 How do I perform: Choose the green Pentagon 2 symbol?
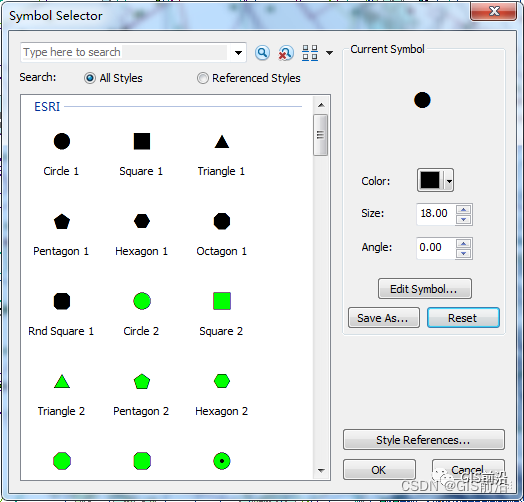pos(142,381)
